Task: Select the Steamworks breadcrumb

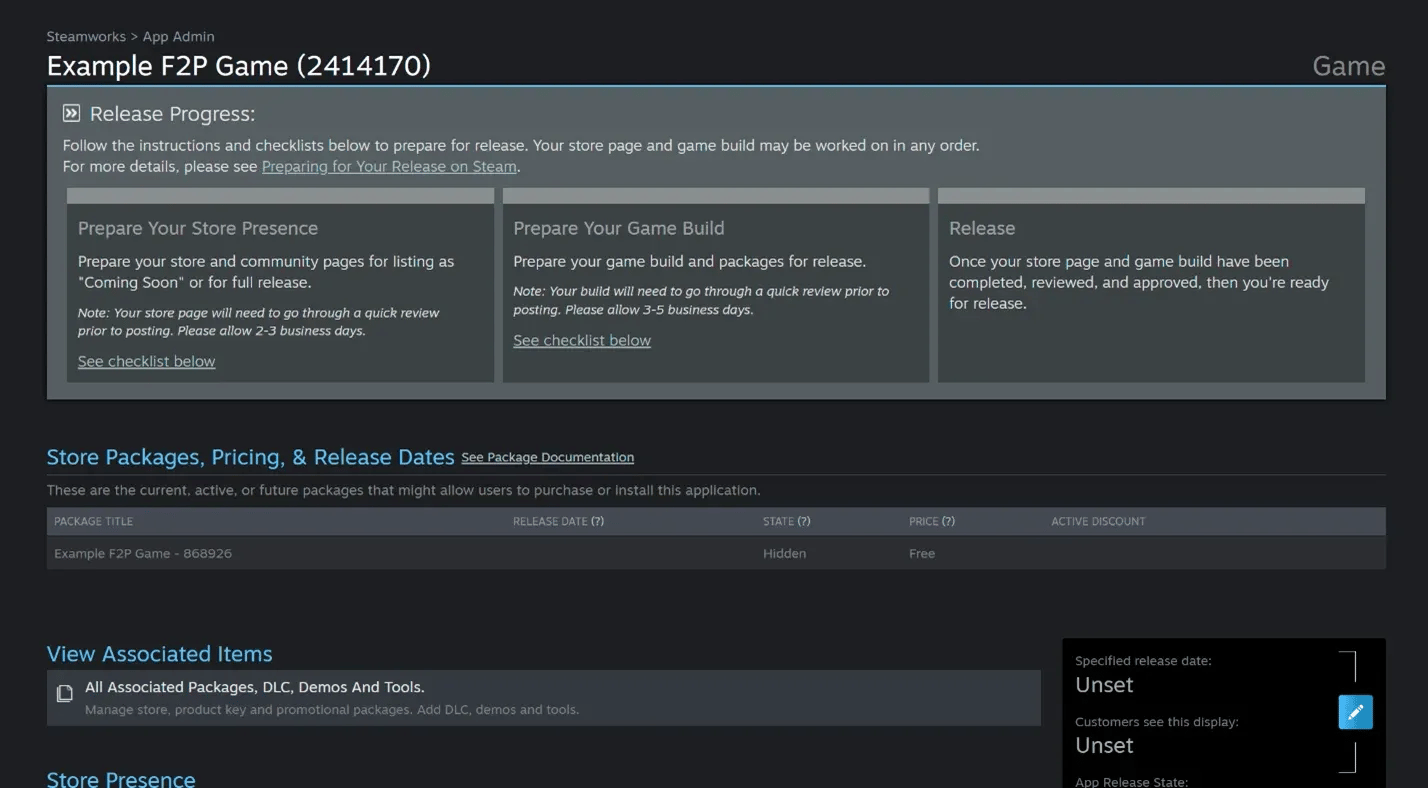Action: click(x=86, y=36)
